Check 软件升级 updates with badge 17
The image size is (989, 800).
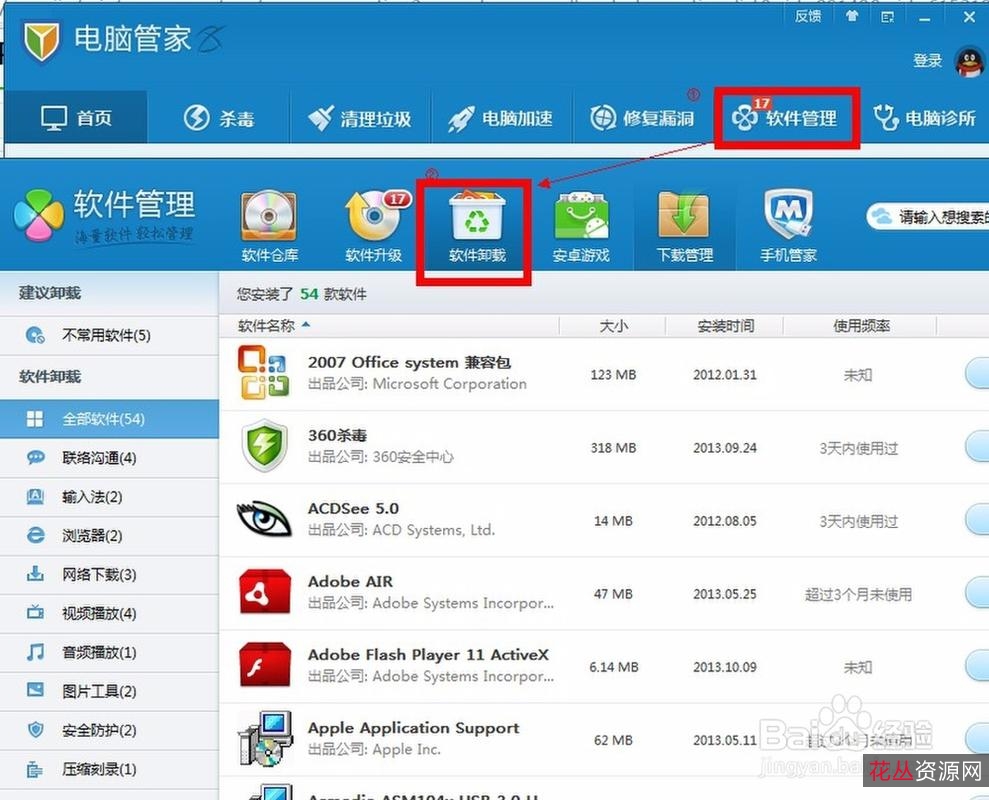pyautogui.click(x=374, y=220)
